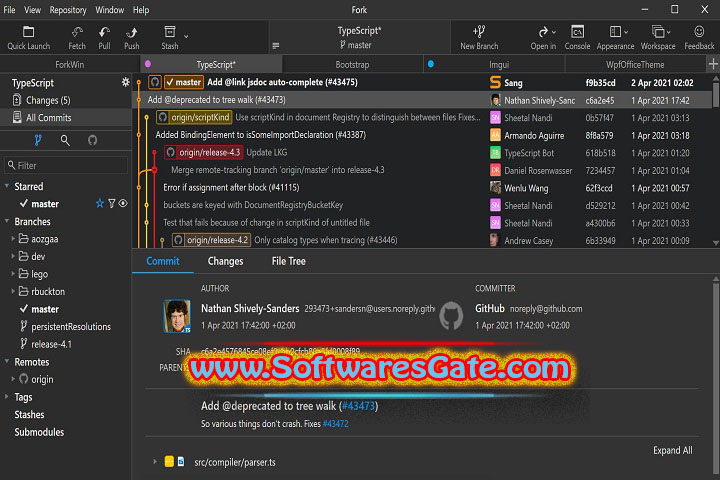The image size is (720, 480).
Task: Expand the aozgaa branch folder
Action: [13, 238]
